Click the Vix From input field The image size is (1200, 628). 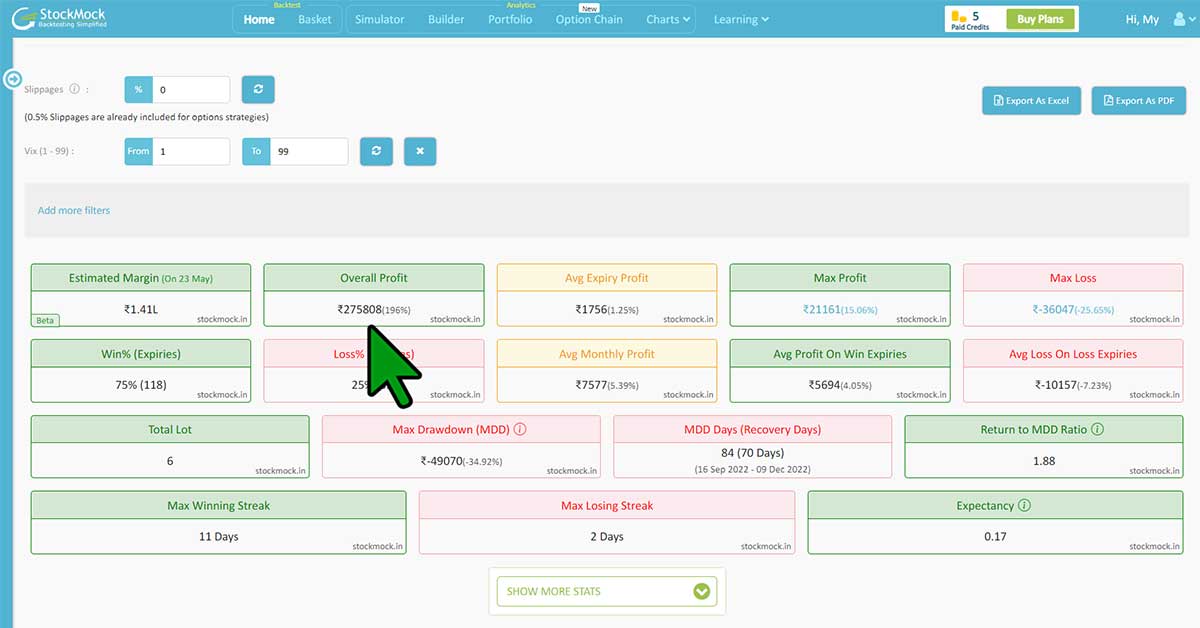pos(190,151)
